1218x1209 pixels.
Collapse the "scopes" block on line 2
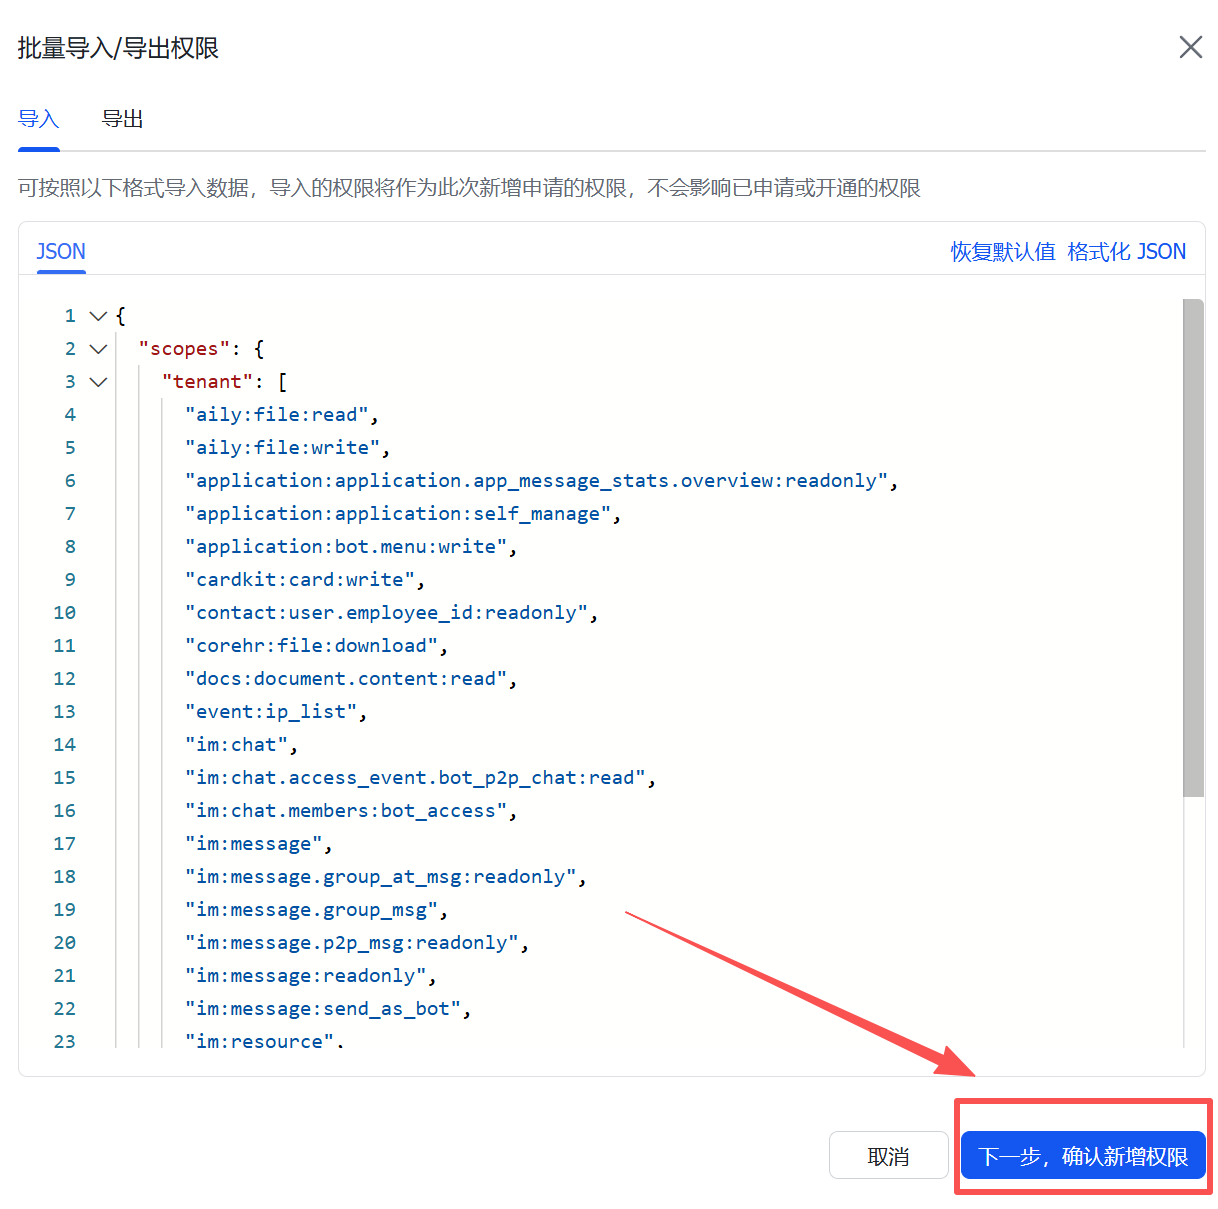(98, 349)
